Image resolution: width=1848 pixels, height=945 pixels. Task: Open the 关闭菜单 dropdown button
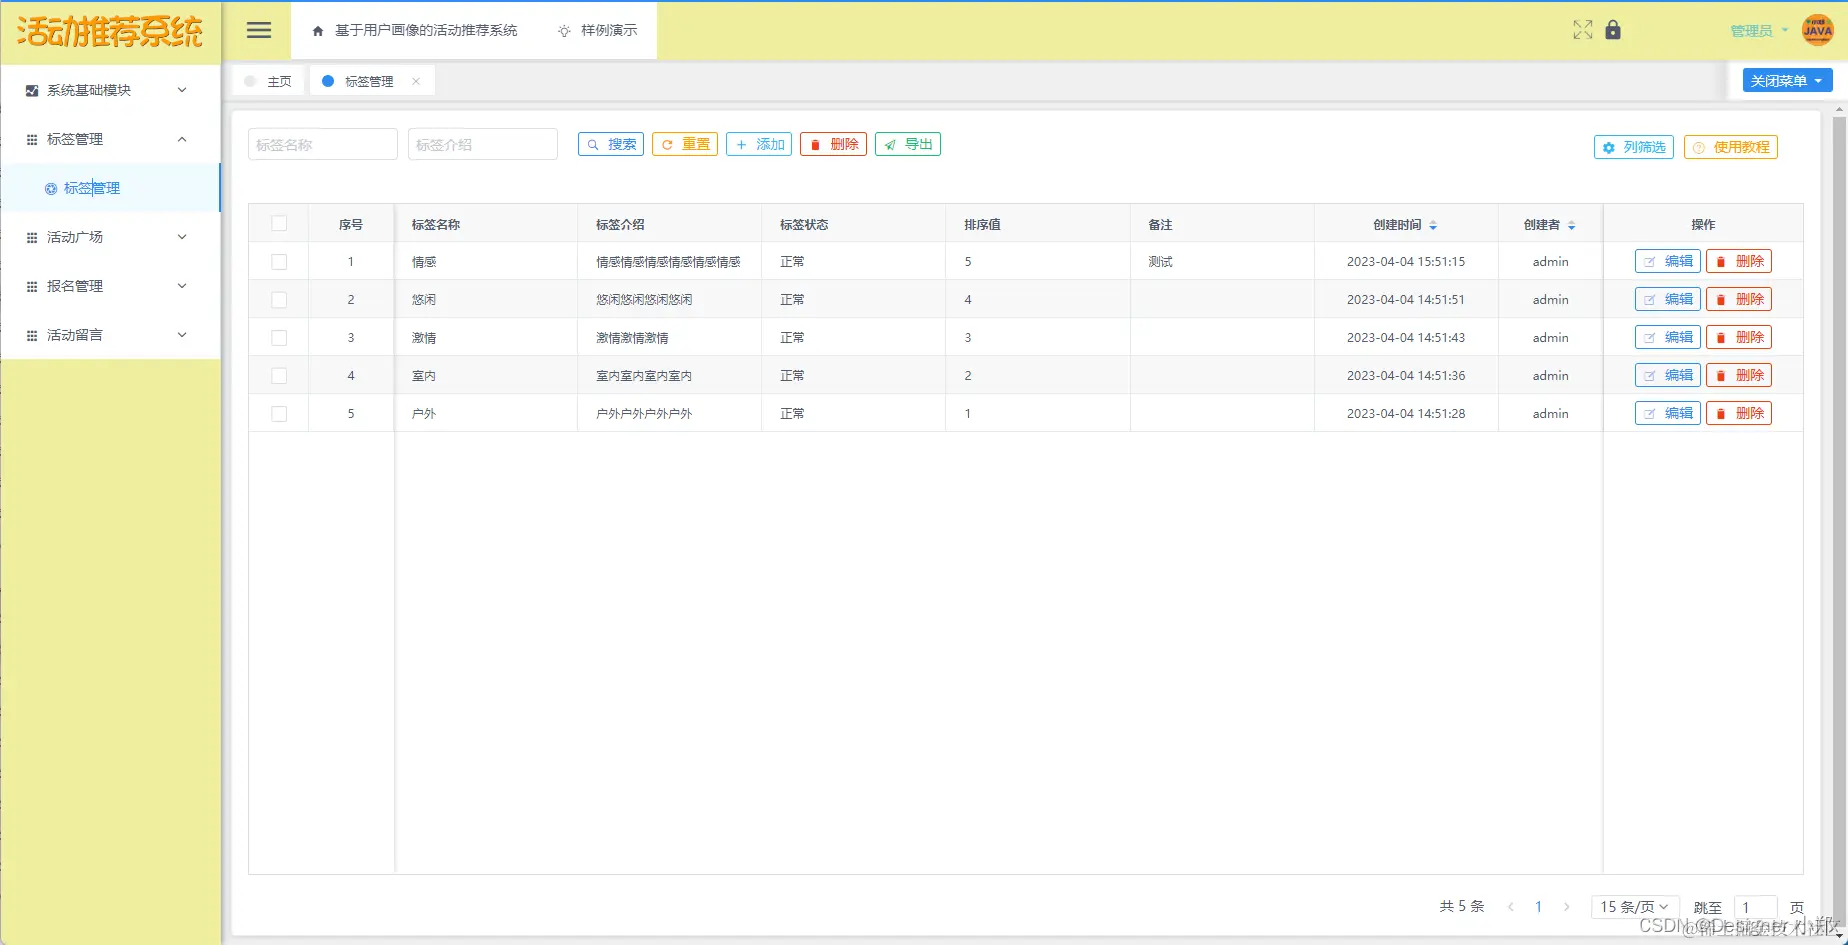click(x=1787, y=81)
